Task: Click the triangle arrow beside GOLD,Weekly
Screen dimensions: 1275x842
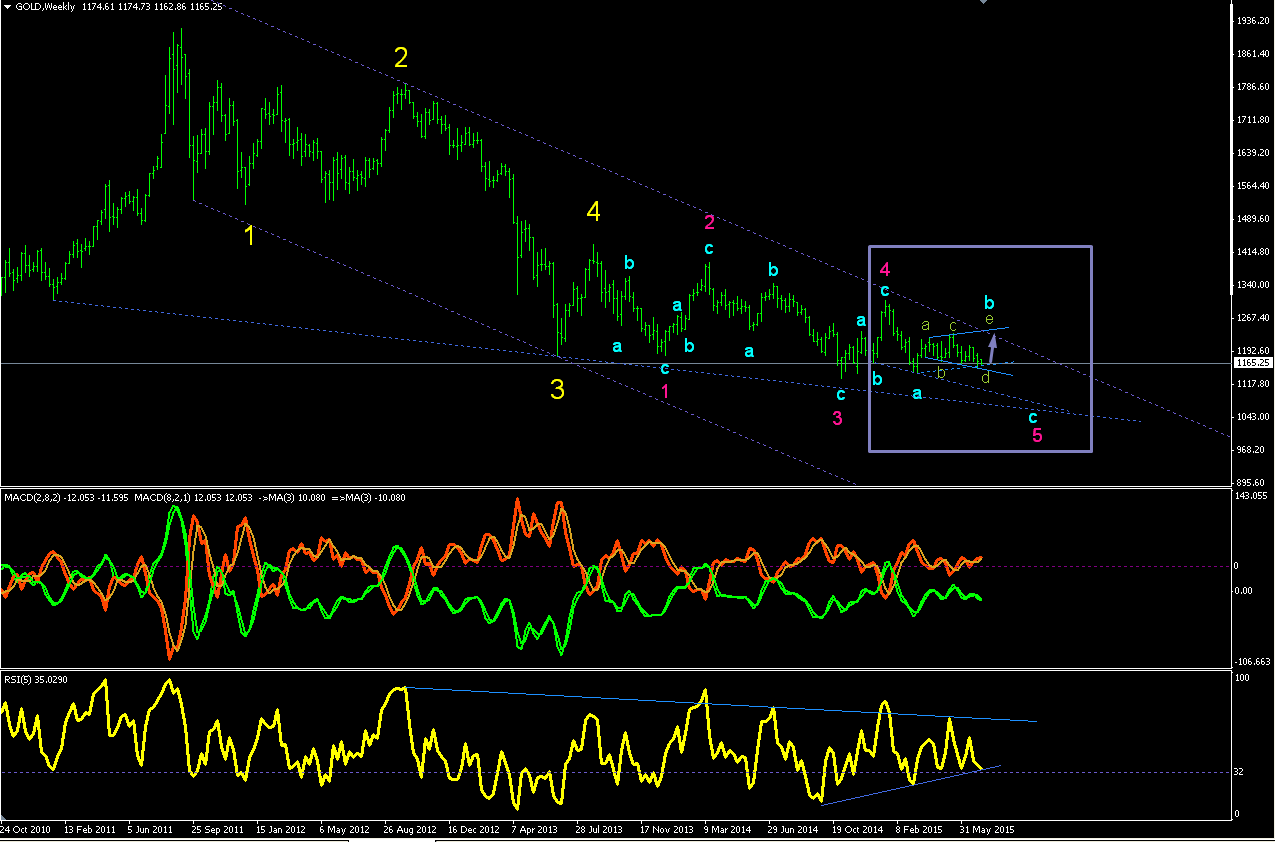Action: (x=7, y=7)
